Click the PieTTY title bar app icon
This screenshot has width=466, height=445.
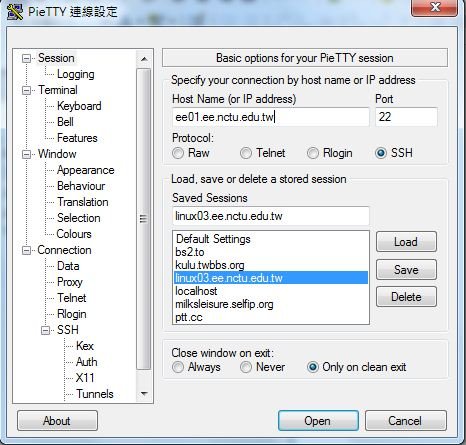tap(15, 11)
